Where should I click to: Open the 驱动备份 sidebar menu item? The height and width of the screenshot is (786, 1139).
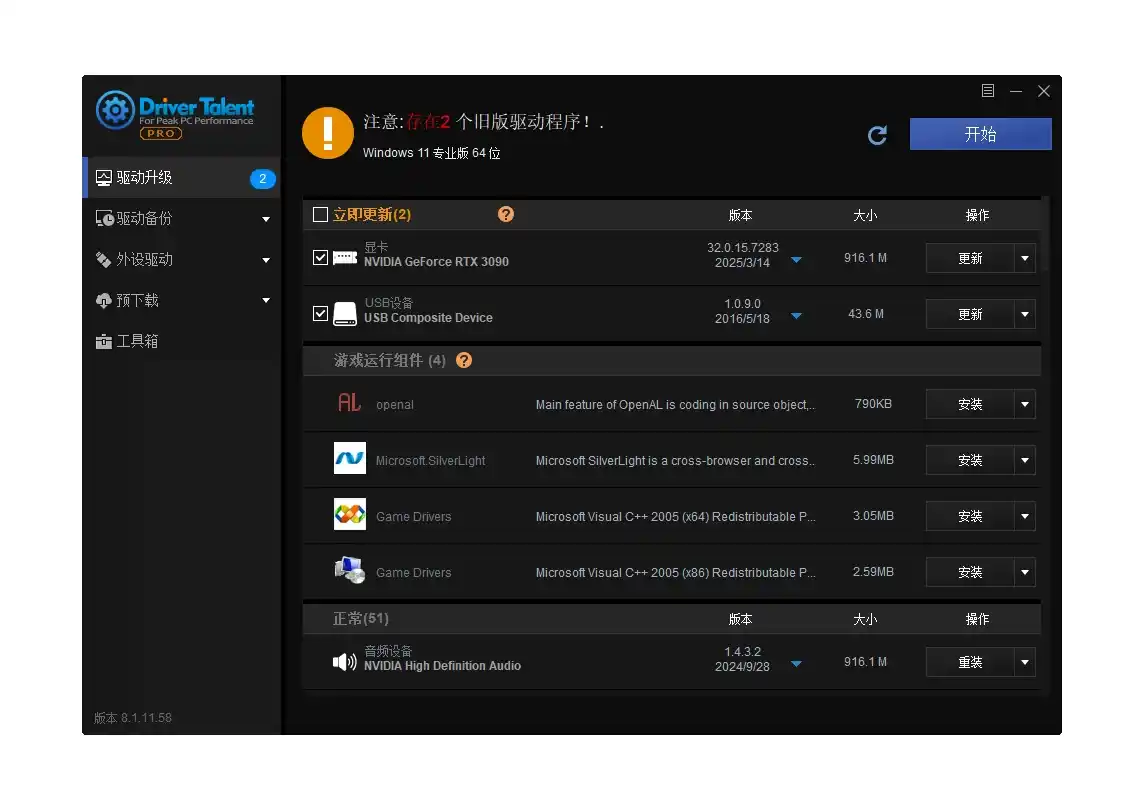pyautogui.click(x=182, y=219)
